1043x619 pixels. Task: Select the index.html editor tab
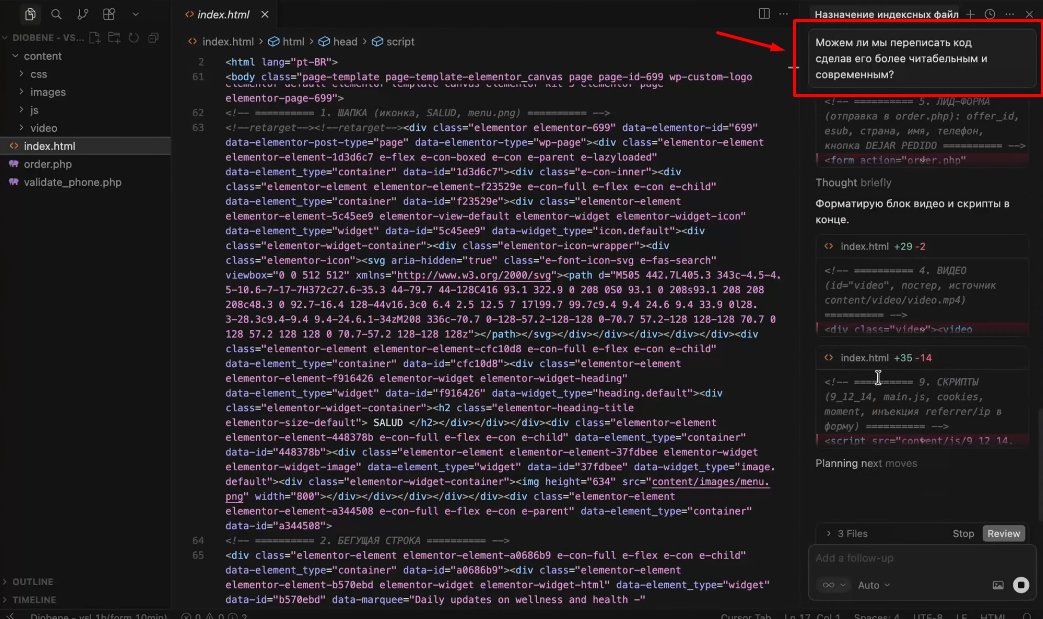tap(224, 14)
